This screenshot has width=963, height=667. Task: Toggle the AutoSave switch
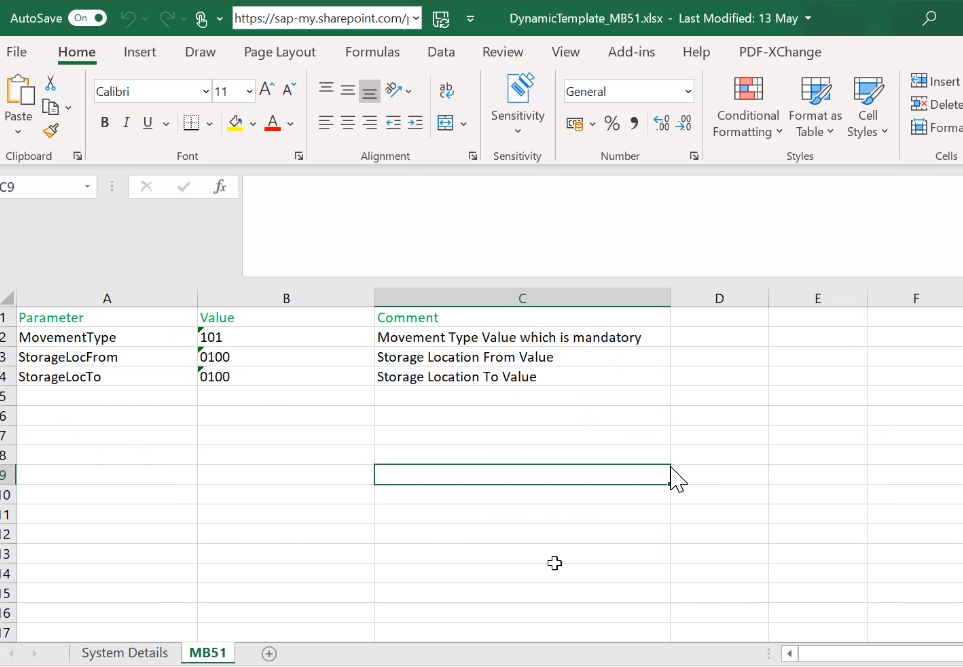(x=87, y=18)
